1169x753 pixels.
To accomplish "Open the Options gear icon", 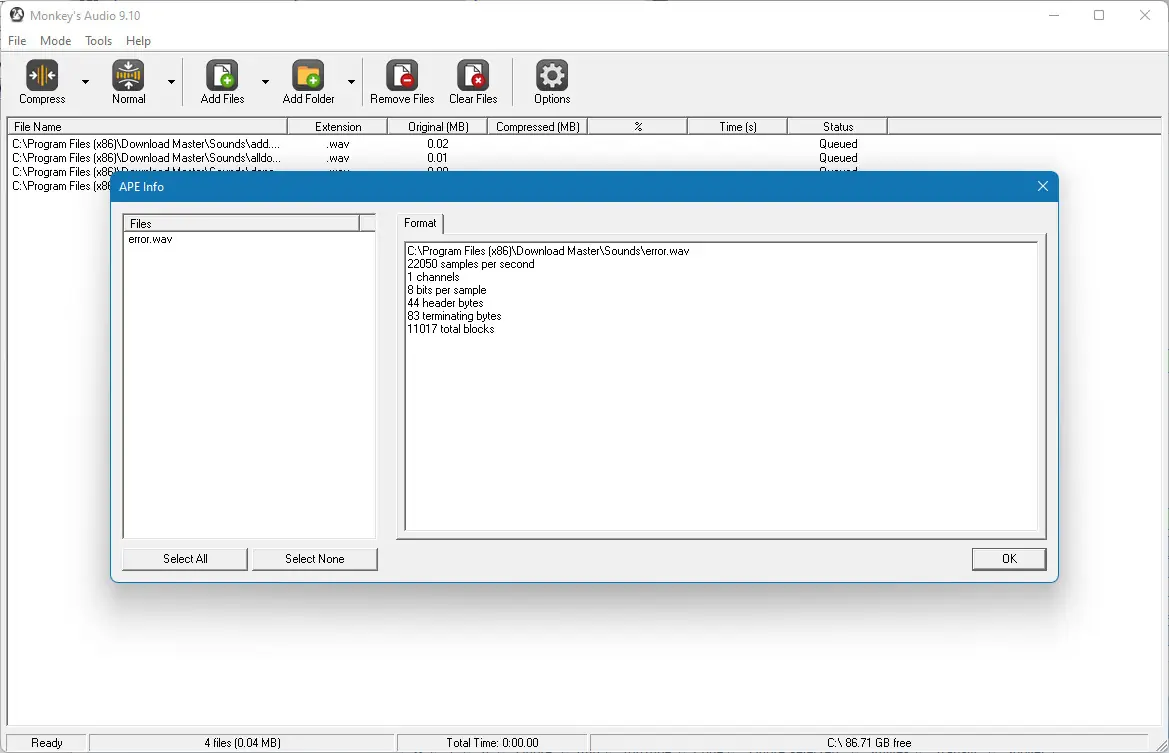I will (552, 75).
